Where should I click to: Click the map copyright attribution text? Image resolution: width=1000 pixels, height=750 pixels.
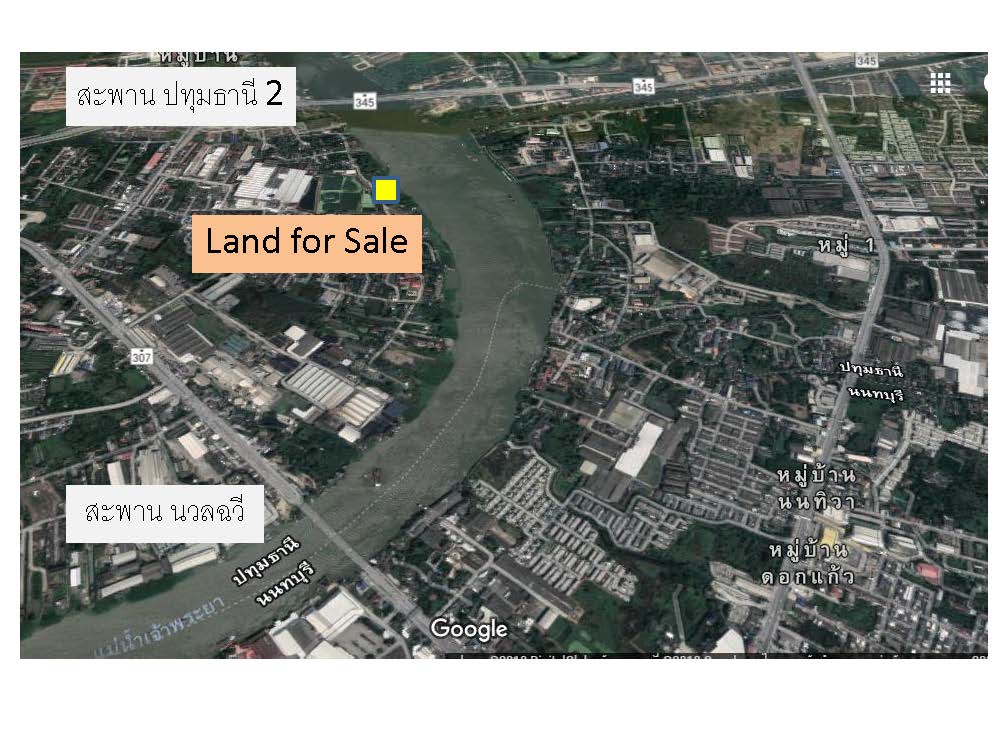pyautogui.click(x=721, y=656)
